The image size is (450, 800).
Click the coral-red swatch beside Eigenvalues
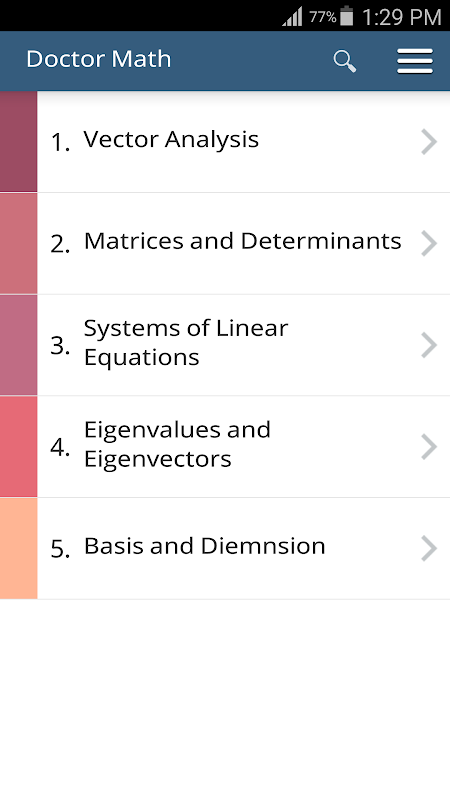click(18, 446)
